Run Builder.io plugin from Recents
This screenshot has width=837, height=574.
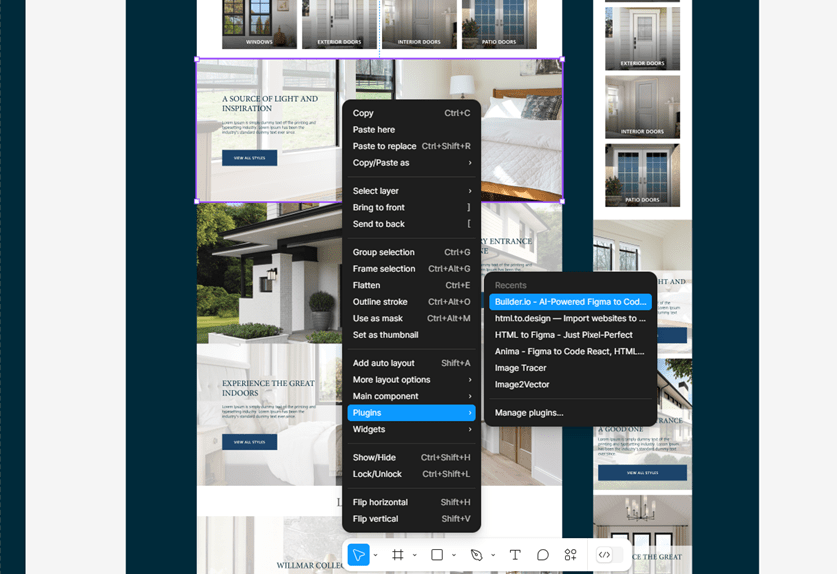click(x=570, y=302)
